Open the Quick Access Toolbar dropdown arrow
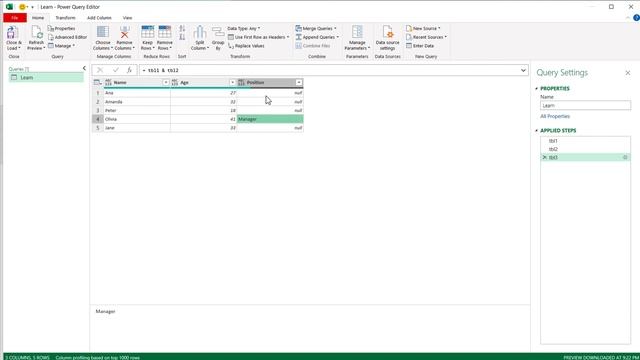The image size is (640, 360). point(33,7)
